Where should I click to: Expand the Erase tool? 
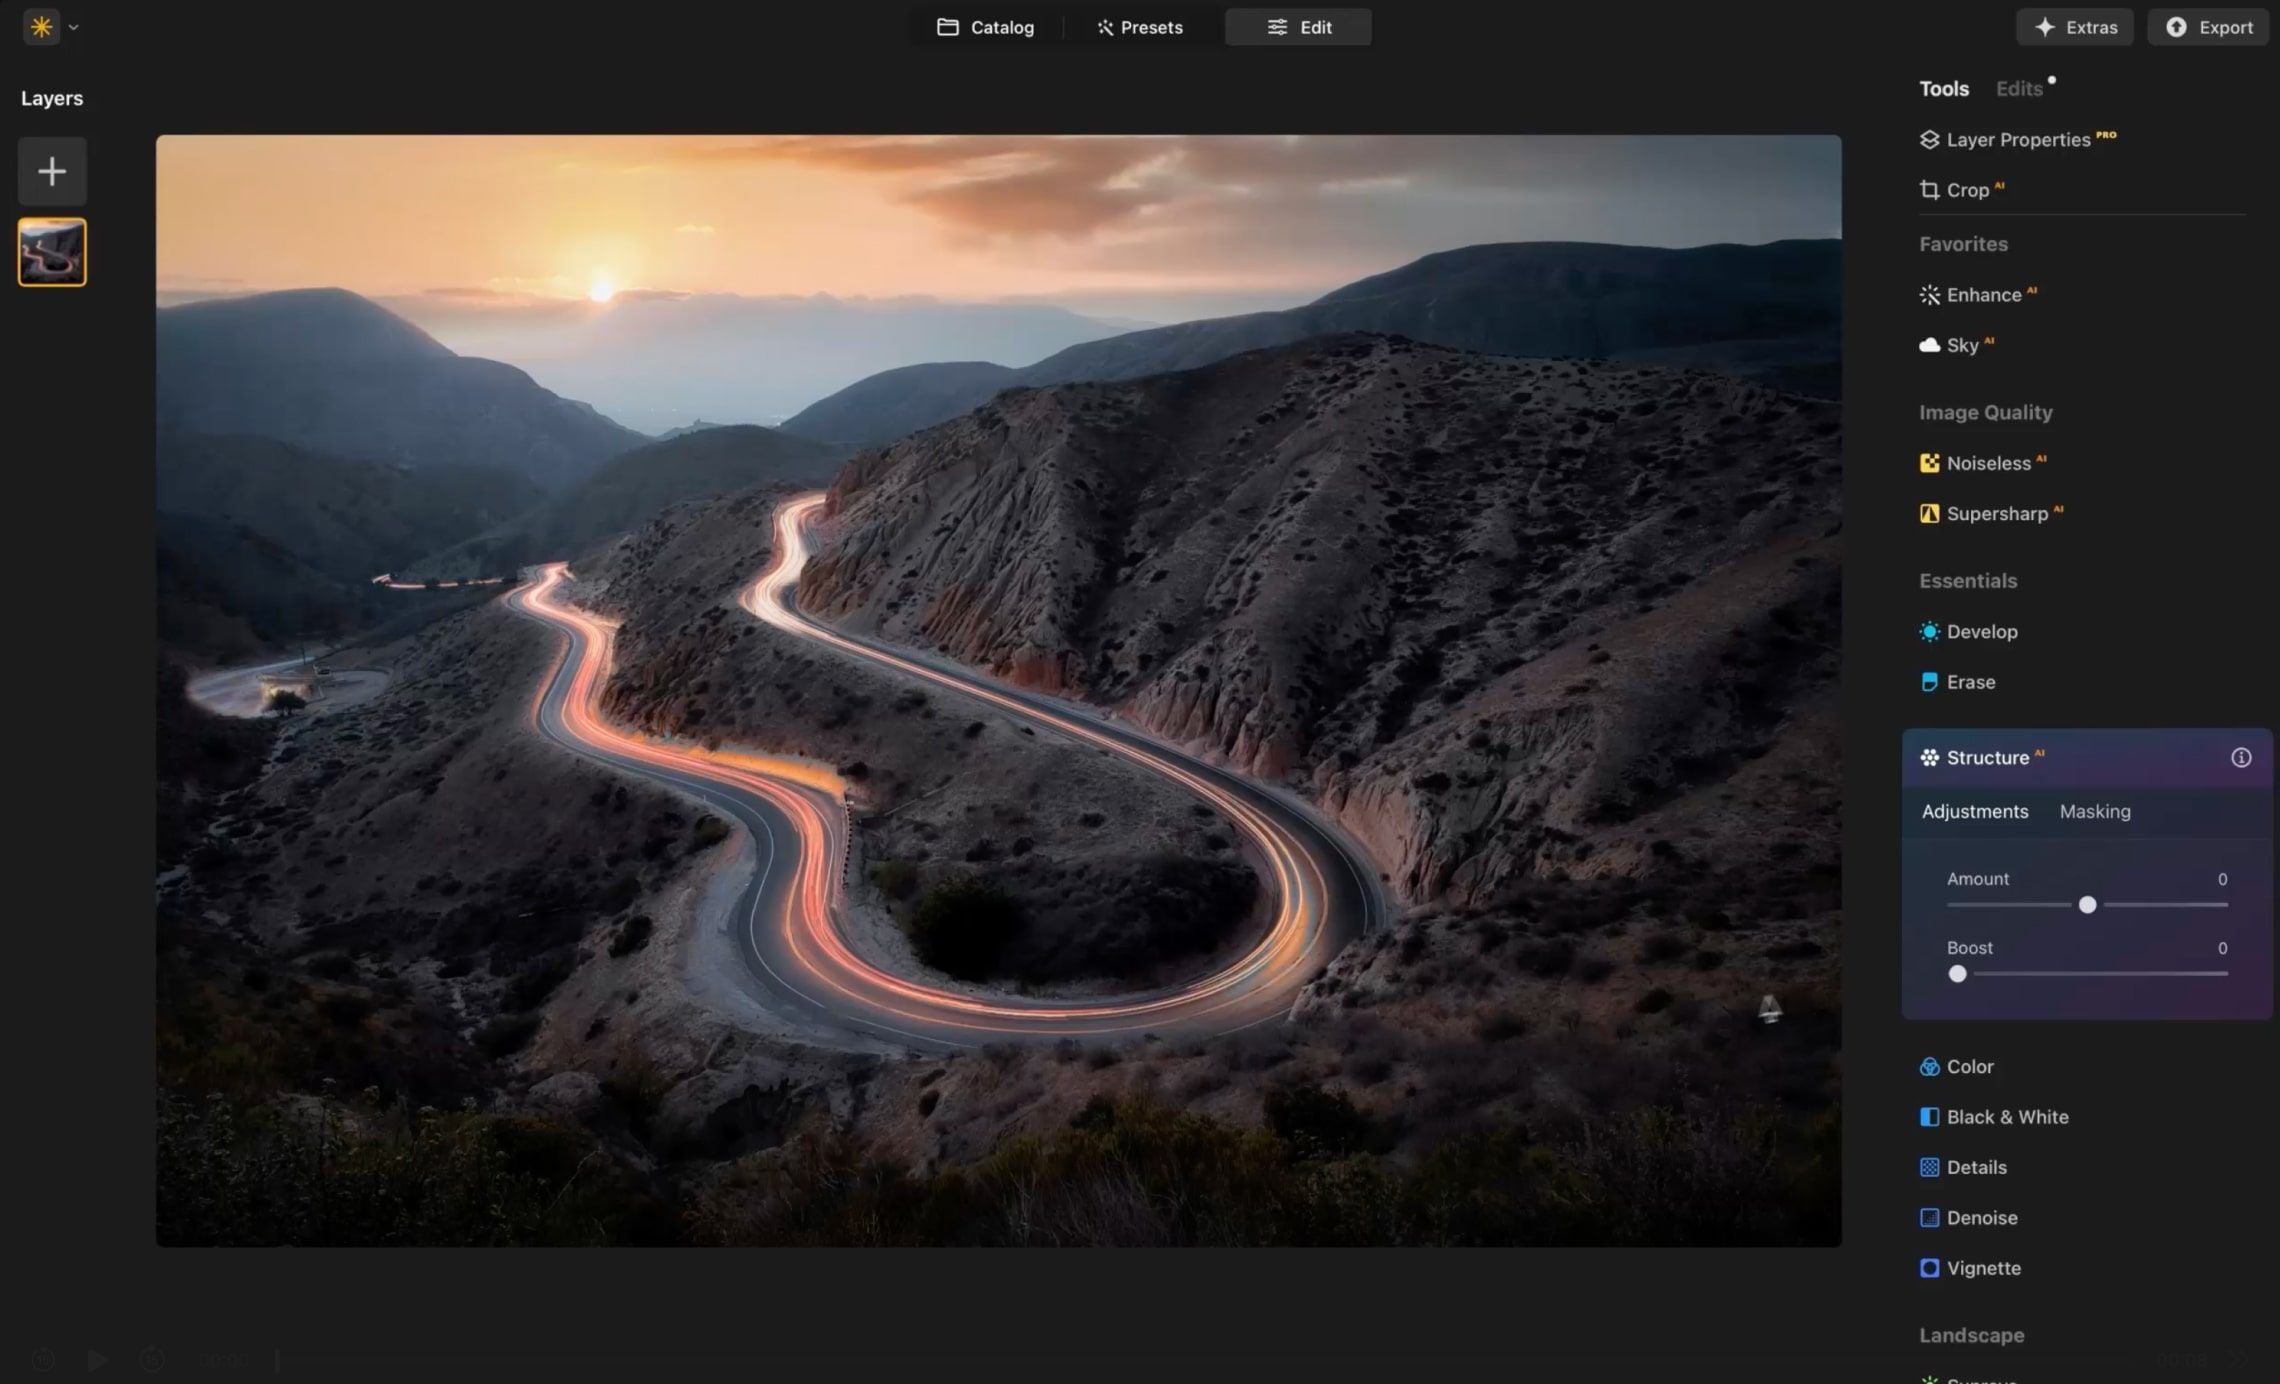point(1957,682)
